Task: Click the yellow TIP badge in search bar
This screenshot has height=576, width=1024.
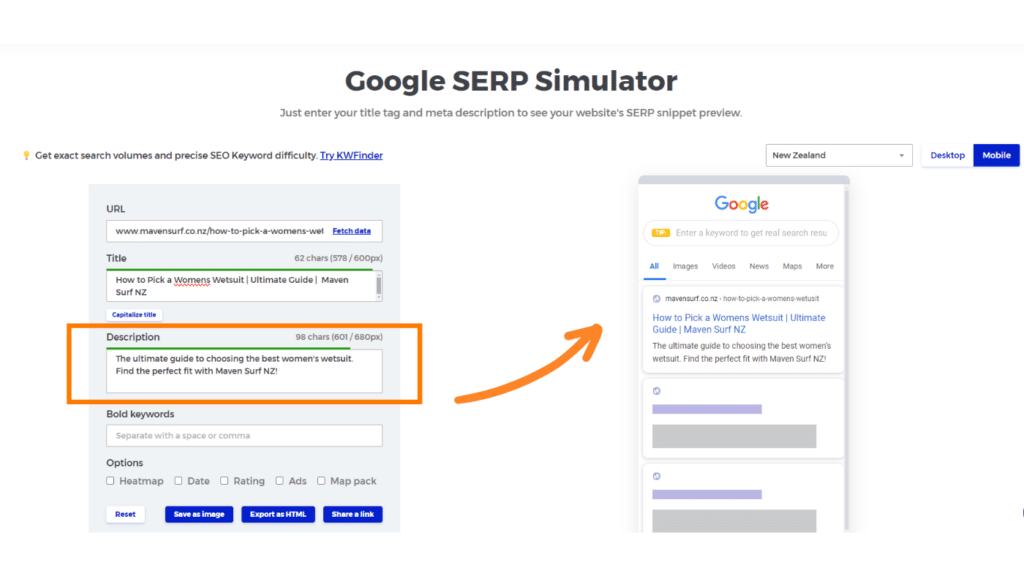Action: coord(661,232)
